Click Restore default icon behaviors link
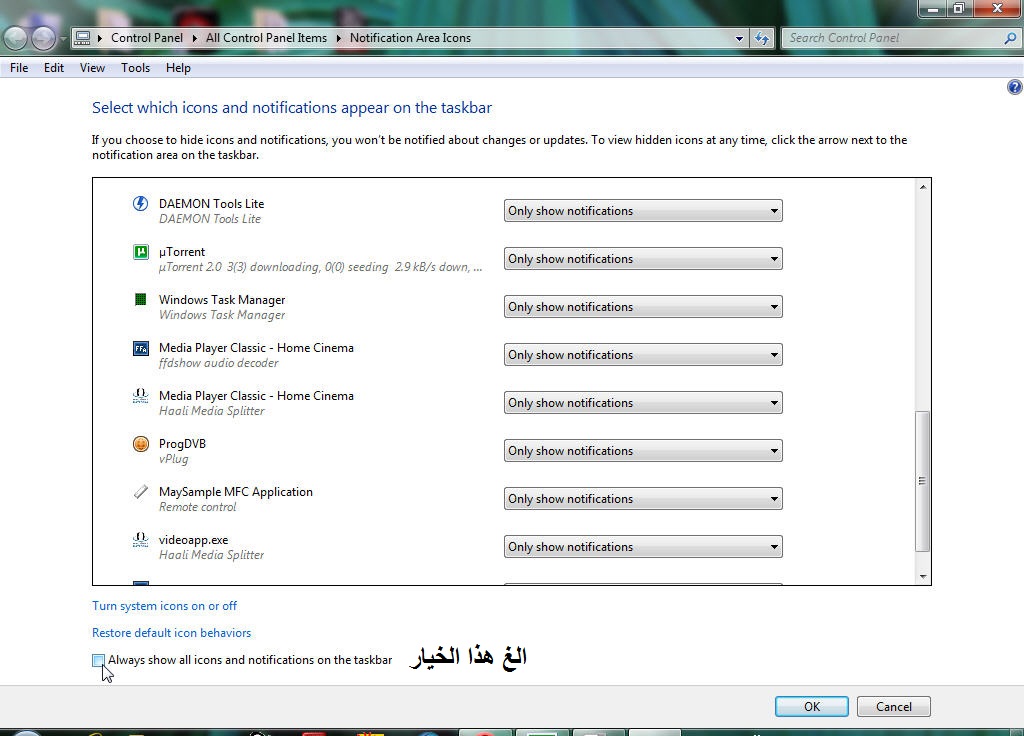This screenshot has height=736, width=1024. point(171,633)
